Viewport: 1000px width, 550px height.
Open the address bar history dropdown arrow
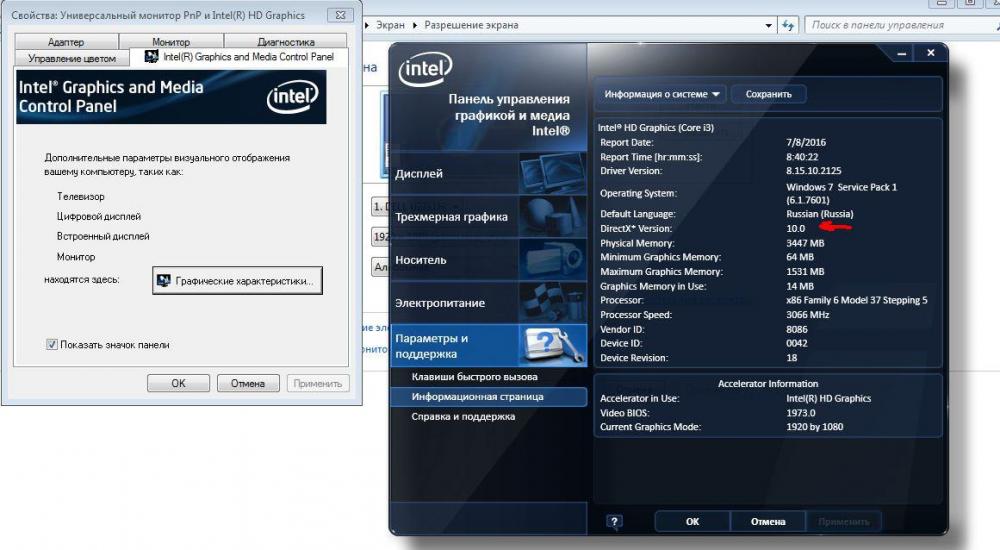coord(768,26)
